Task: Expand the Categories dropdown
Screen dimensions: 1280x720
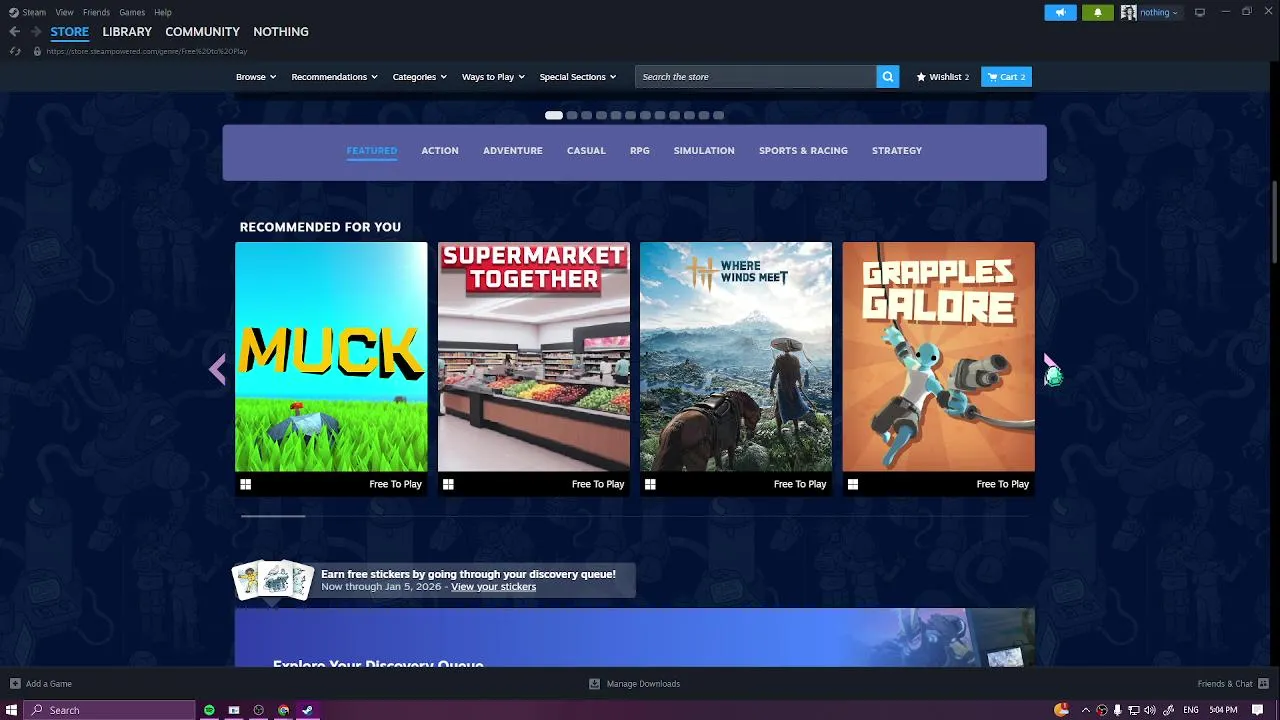Action: [419, 77]
